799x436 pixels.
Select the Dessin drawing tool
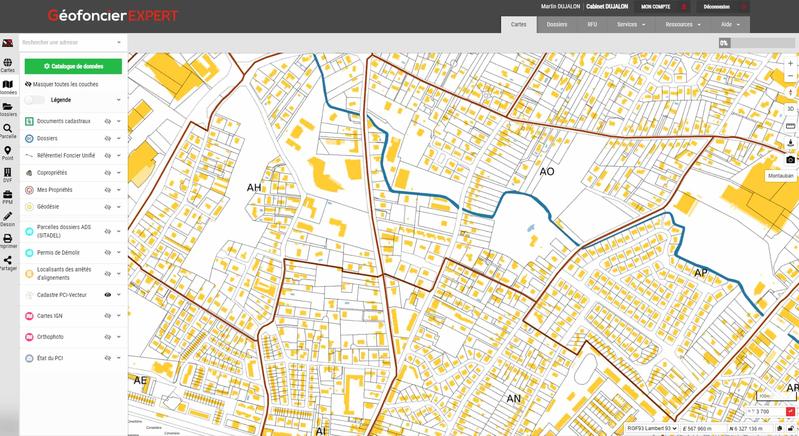click(7, 219)
